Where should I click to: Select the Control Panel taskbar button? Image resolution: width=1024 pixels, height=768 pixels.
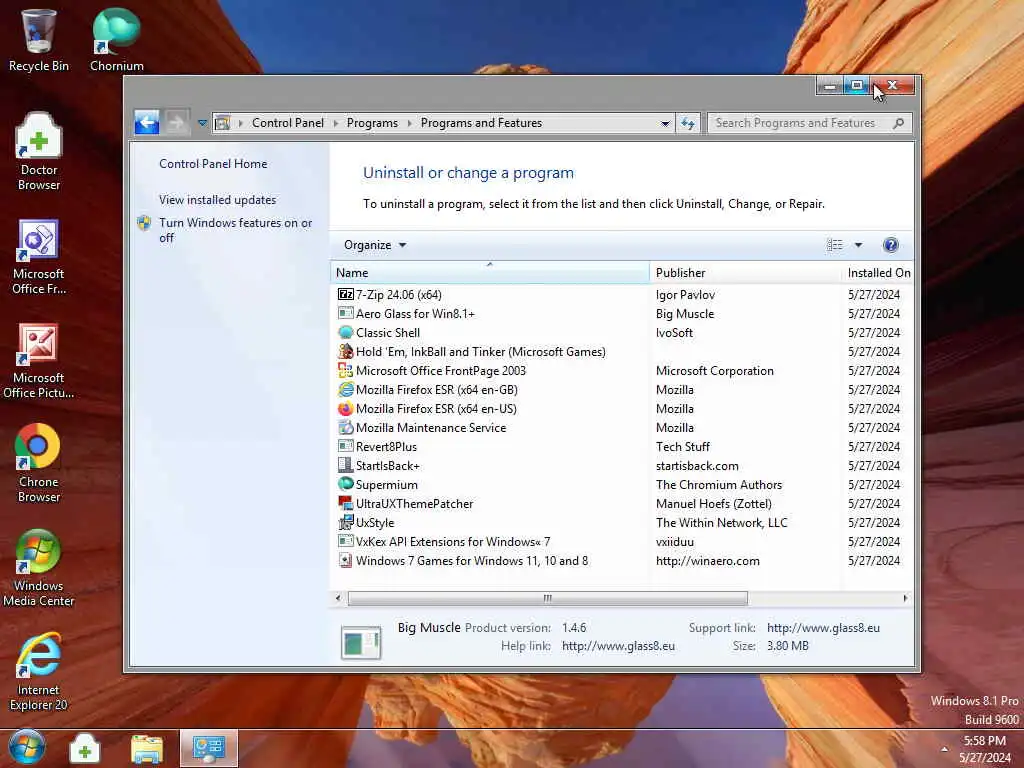pyautogui.click(x=208, y=748)
